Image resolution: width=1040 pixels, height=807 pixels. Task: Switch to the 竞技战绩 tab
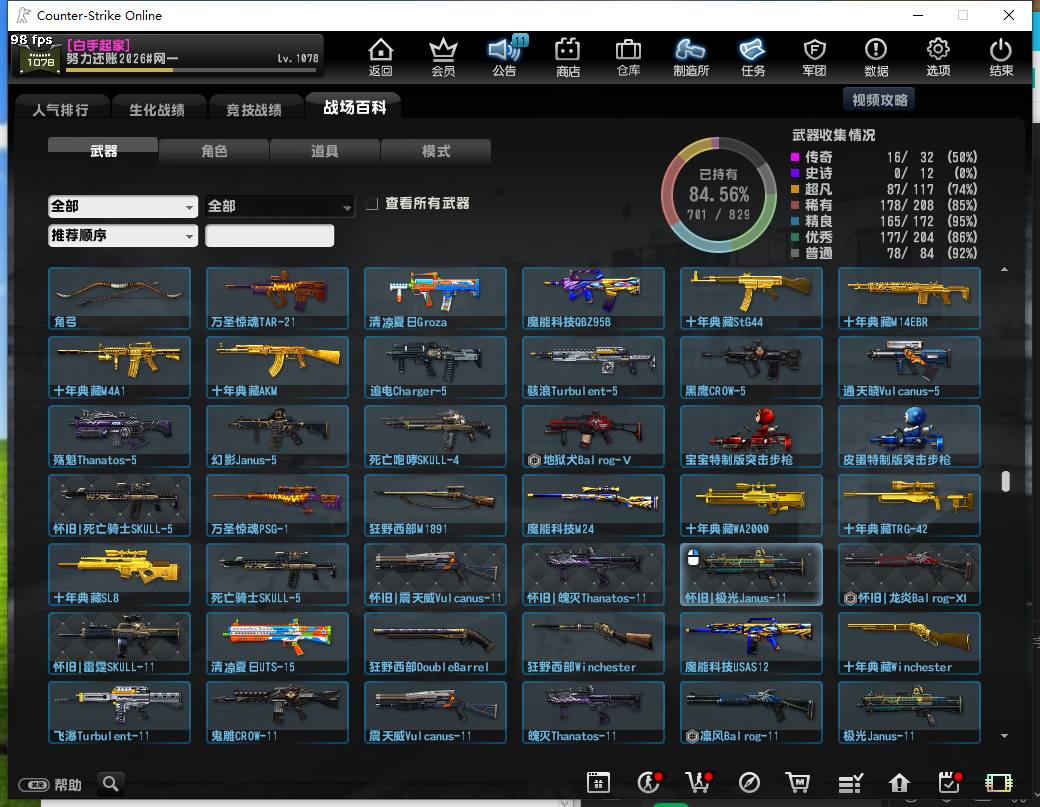[x=254, y=109]
